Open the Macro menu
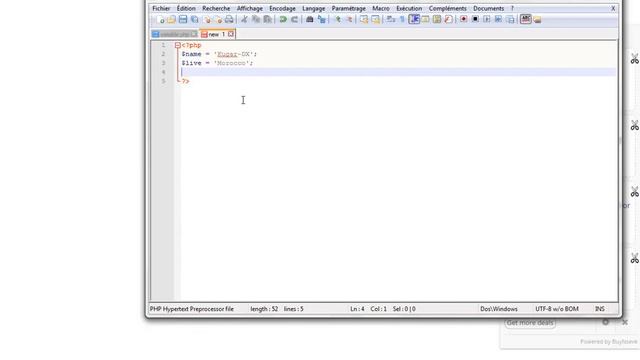The image size is (640, 360). (381, 8)
